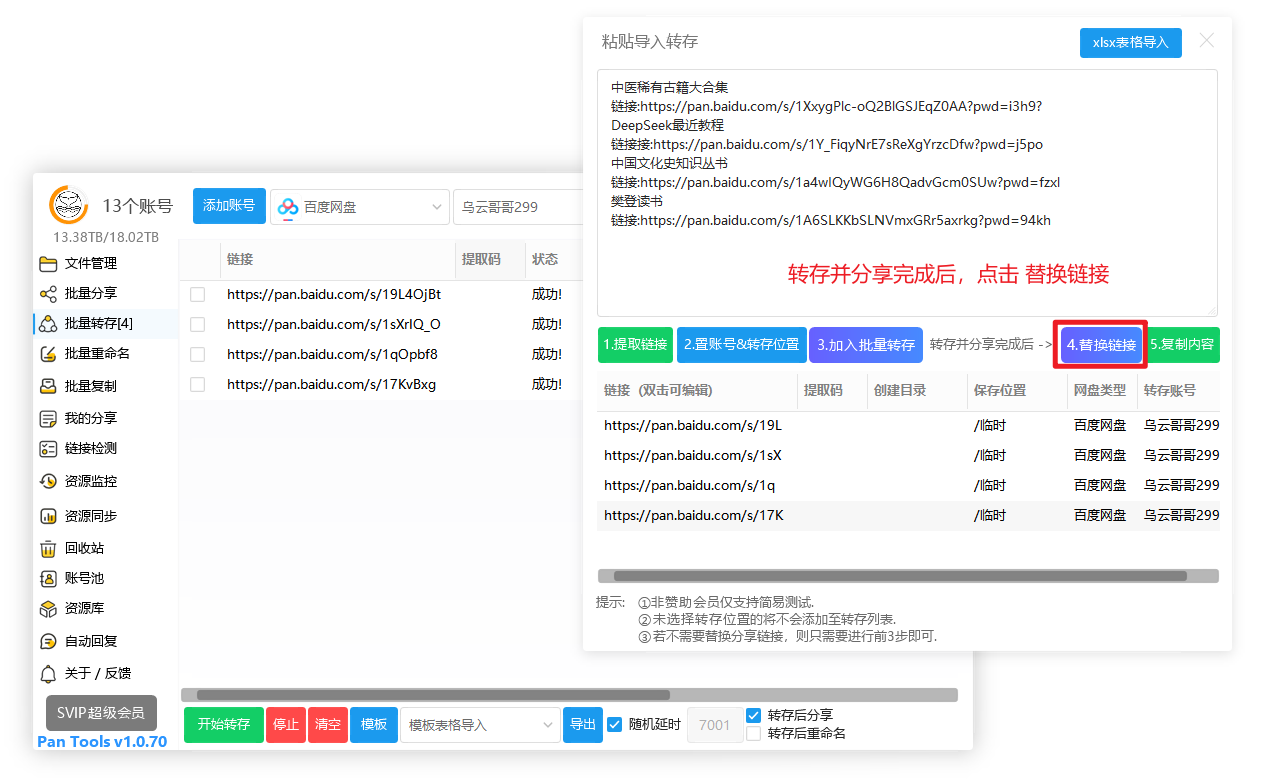1273x780 pixels.
Task: Click the 7001 delay value field
Action: click(x=715, y=725)
